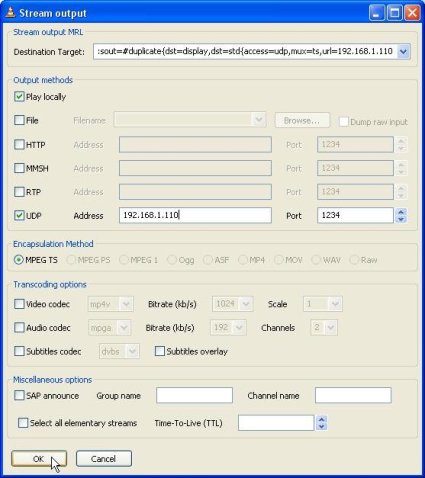Image resolution: width=425 pixels, height=478 pixels.
Task: Open the Channels dropdown
Action: click(324, 327)
